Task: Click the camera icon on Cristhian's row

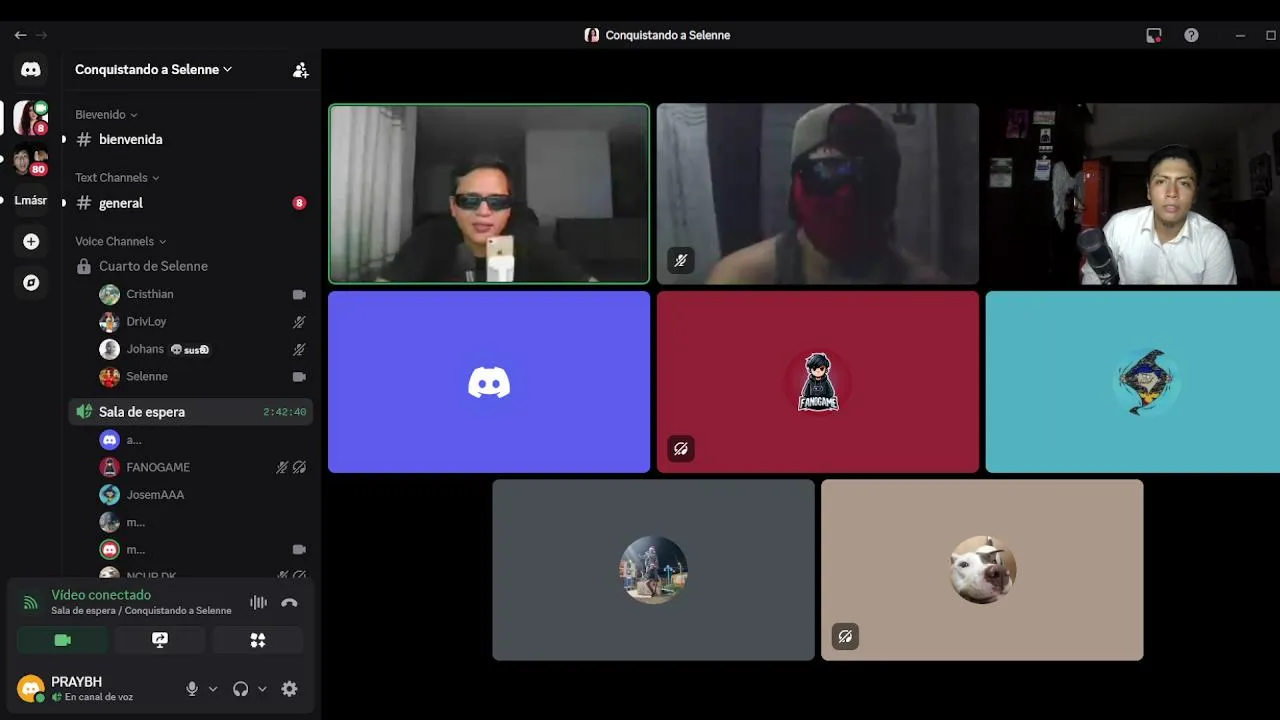Action: (x=299, y=295)
